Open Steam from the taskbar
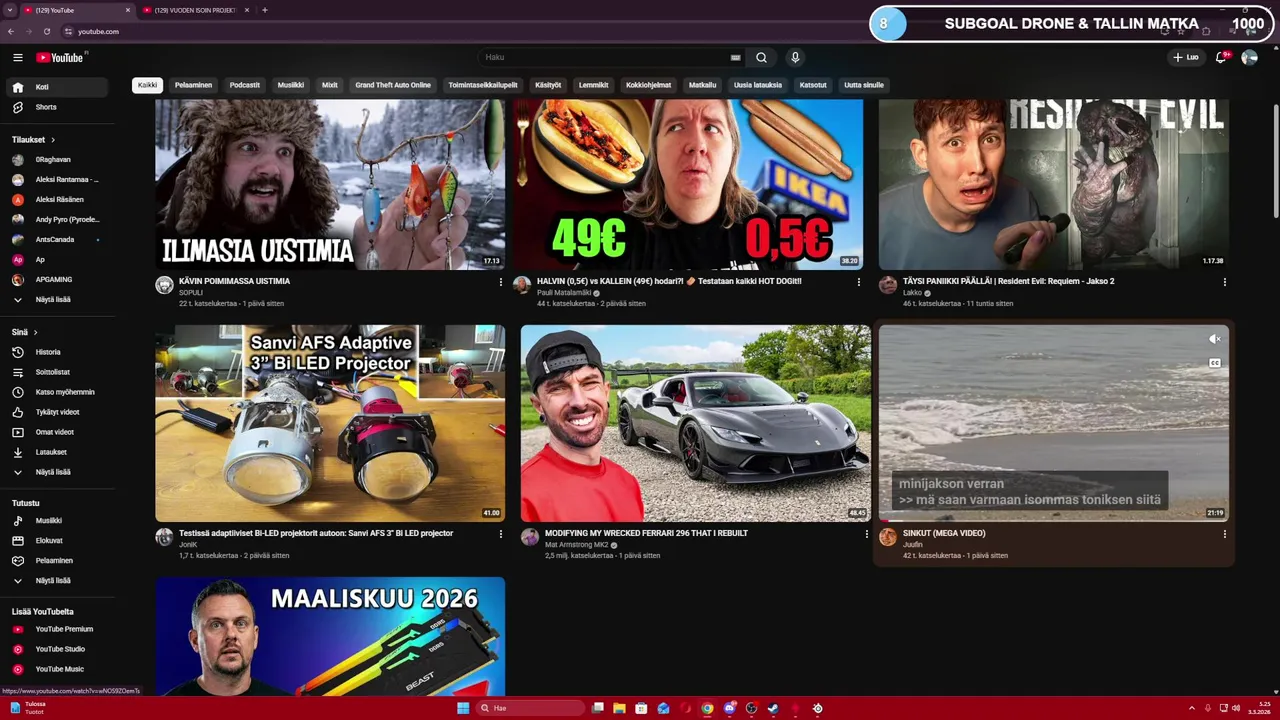Image resolution: width=1280 pixels, height=720 pixels. point(773,708)
